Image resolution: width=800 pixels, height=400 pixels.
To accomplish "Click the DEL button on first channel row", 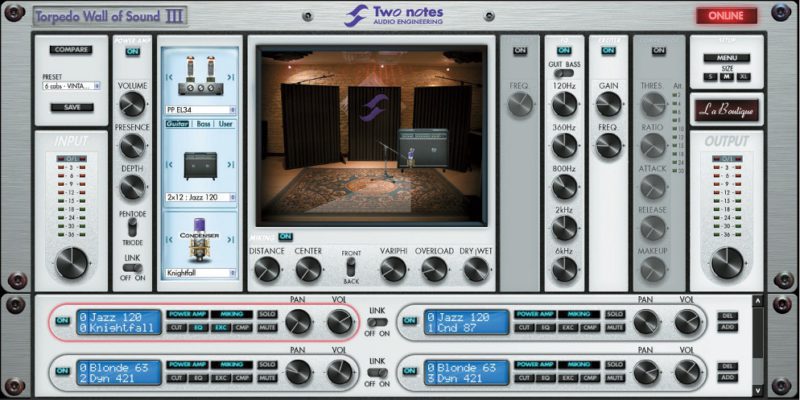I will (728, 316).
